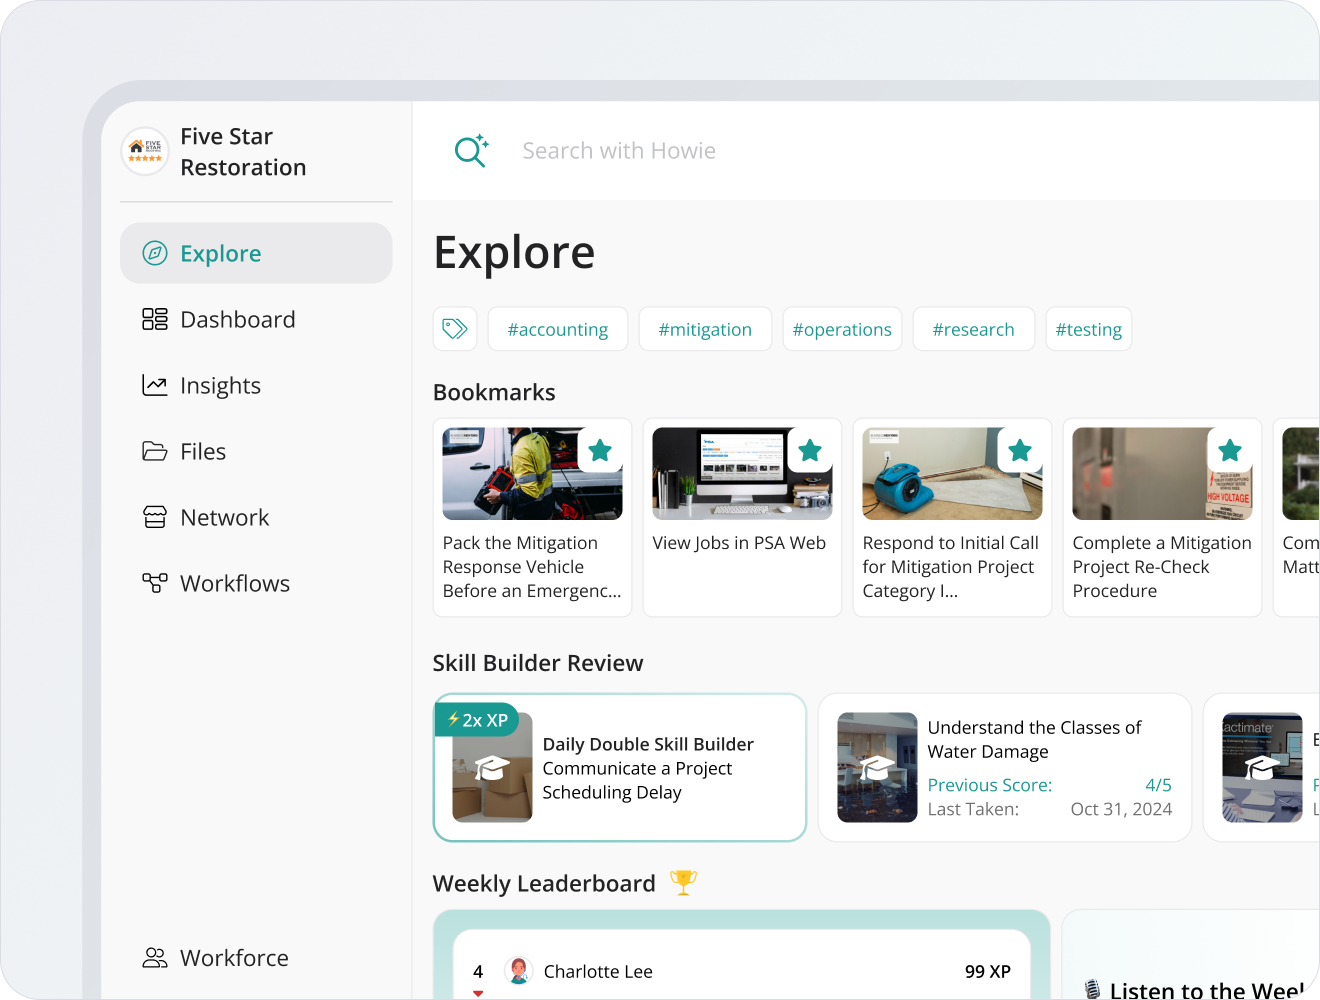1320x1000 pixels.
Task: Filter by the #mitigation tag
Action: 705,329
